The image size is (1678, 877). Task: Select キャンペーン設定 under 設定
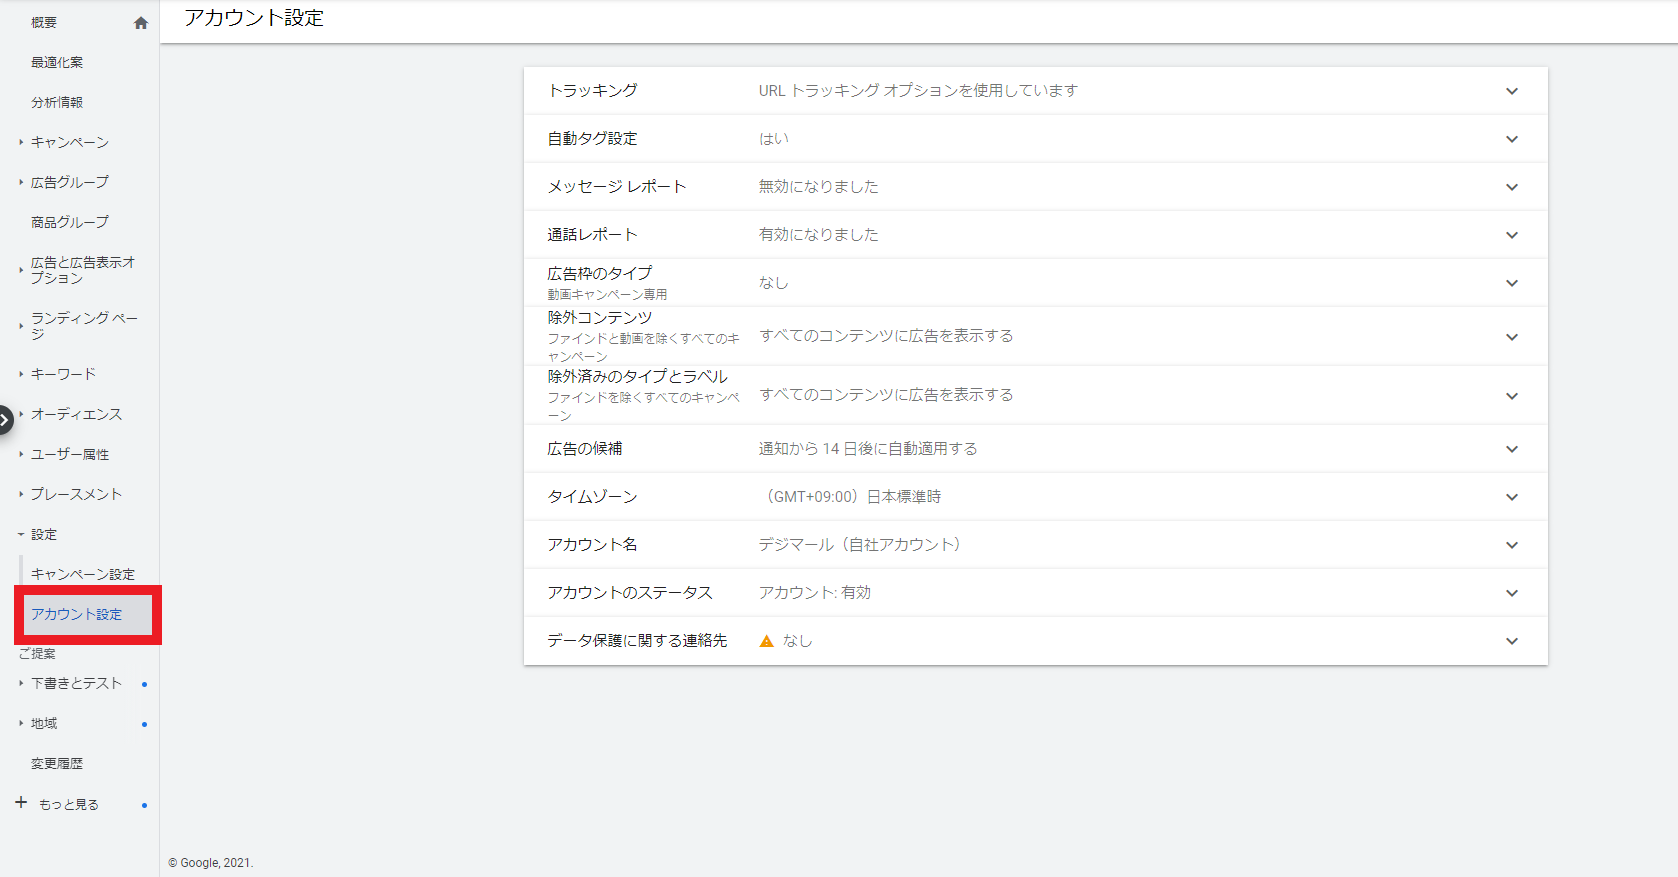click(83, 574)
